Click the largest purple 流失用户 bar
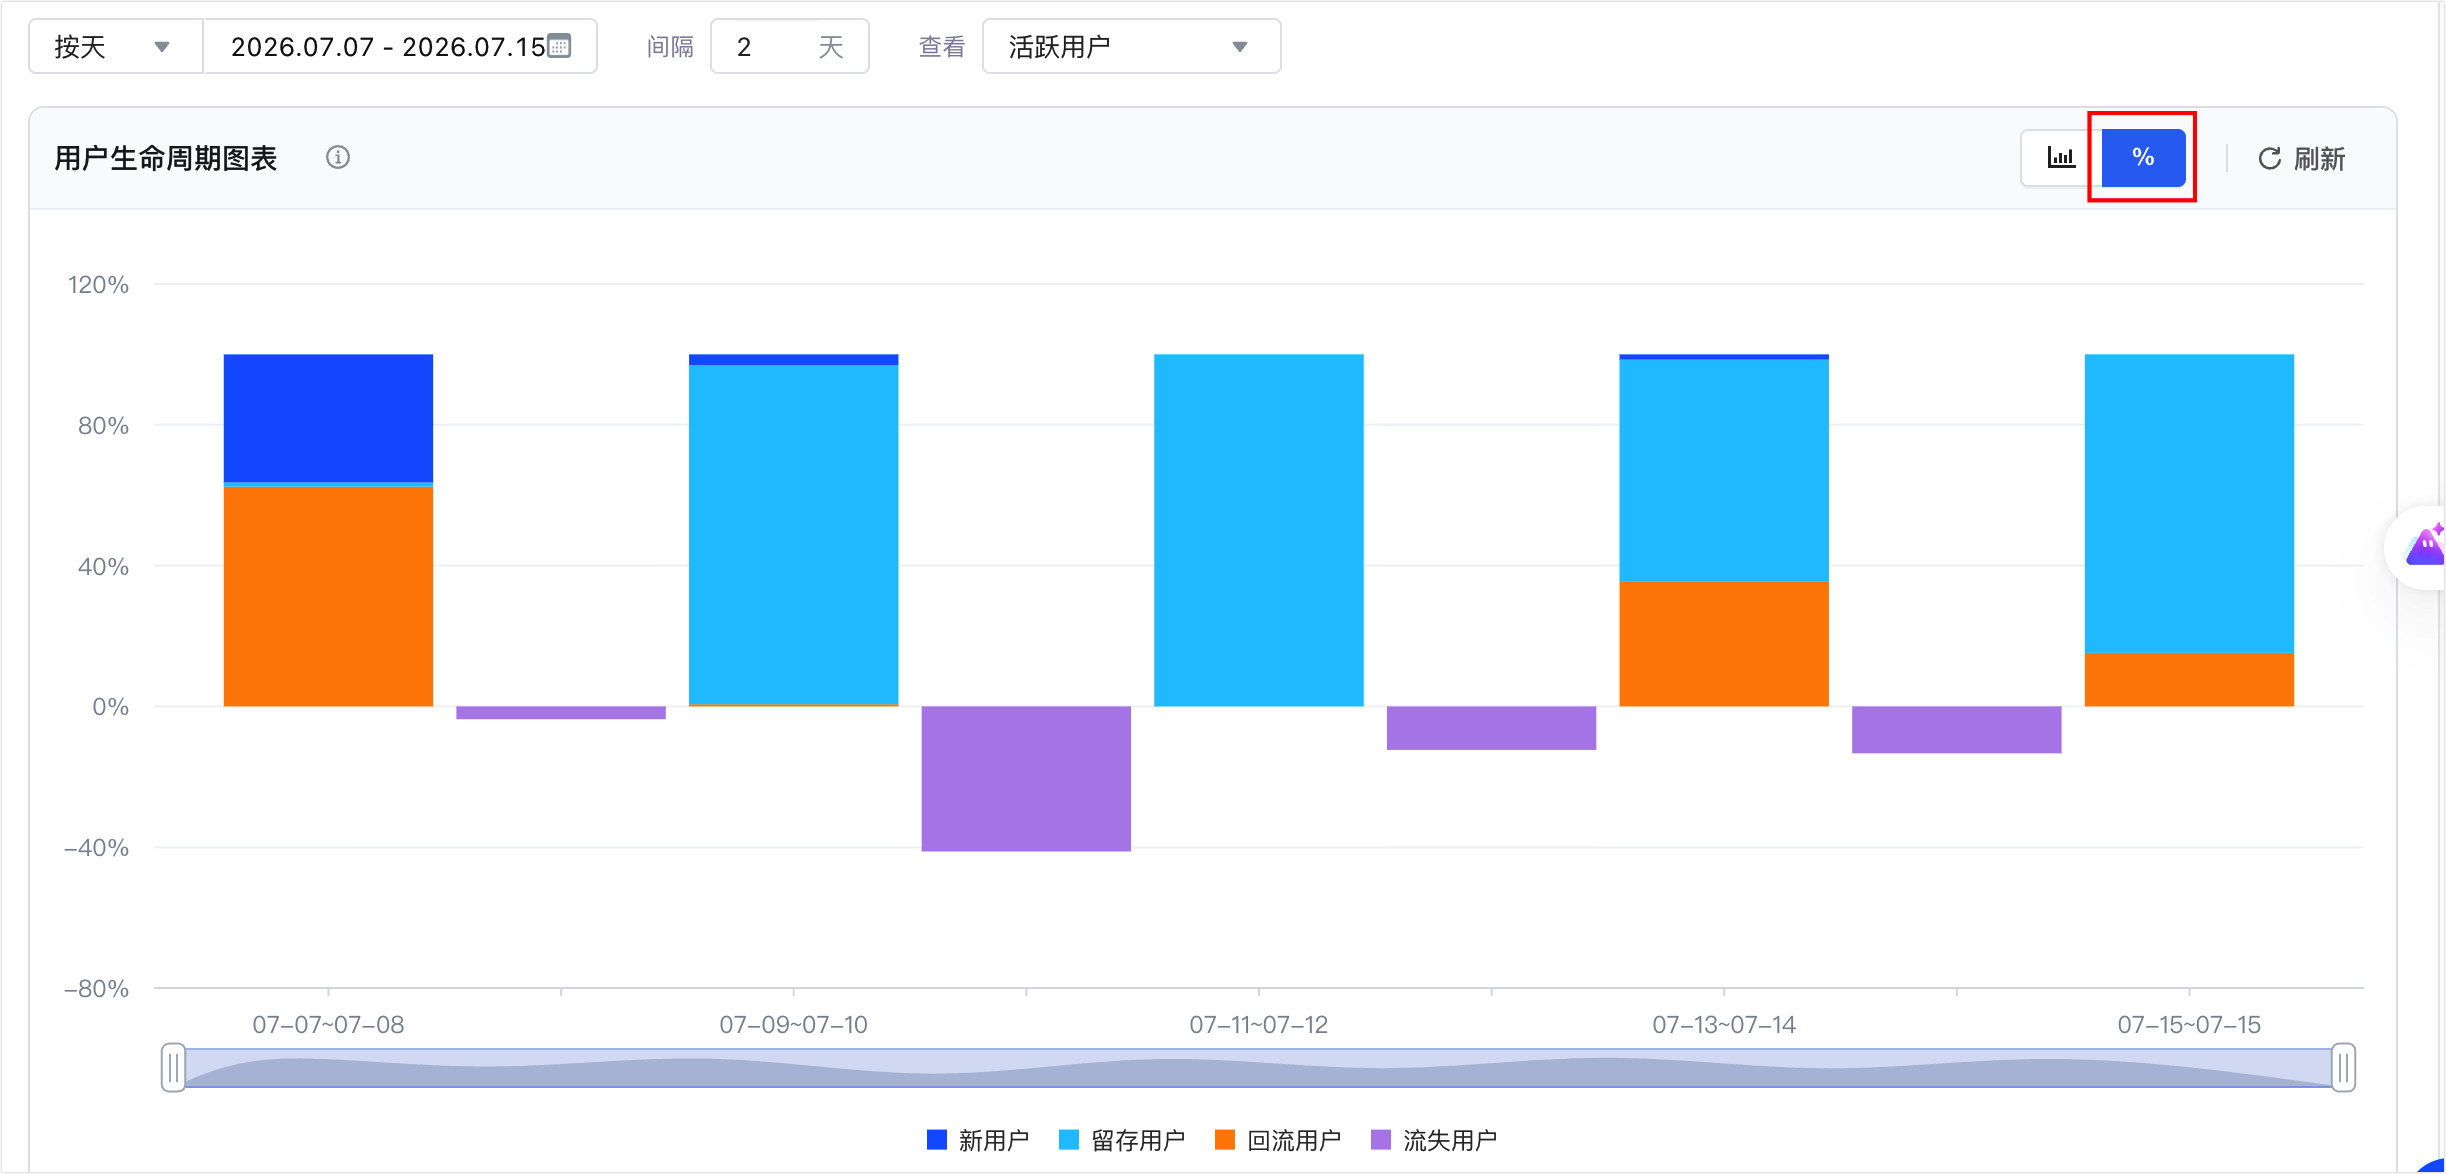This screenshot has height=1174, width=2446. point(1026,779)
